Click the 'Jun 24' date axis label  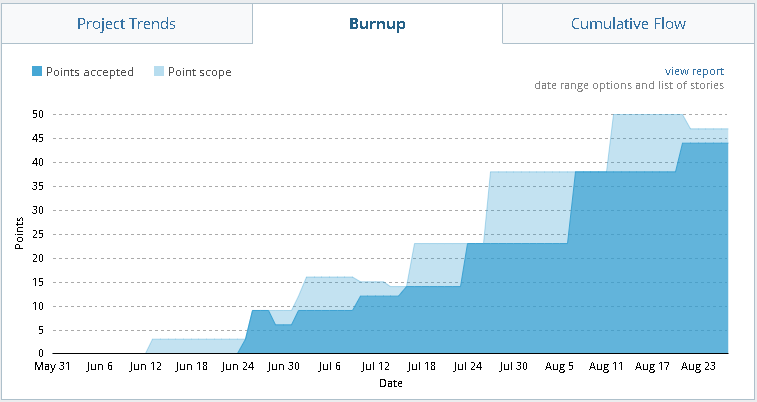coord(238,366)
